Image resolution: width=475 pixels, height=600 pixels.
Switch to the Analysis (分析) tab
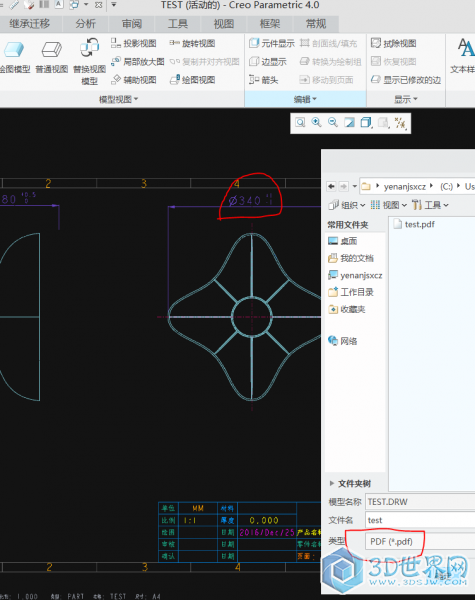click(85, 24)
